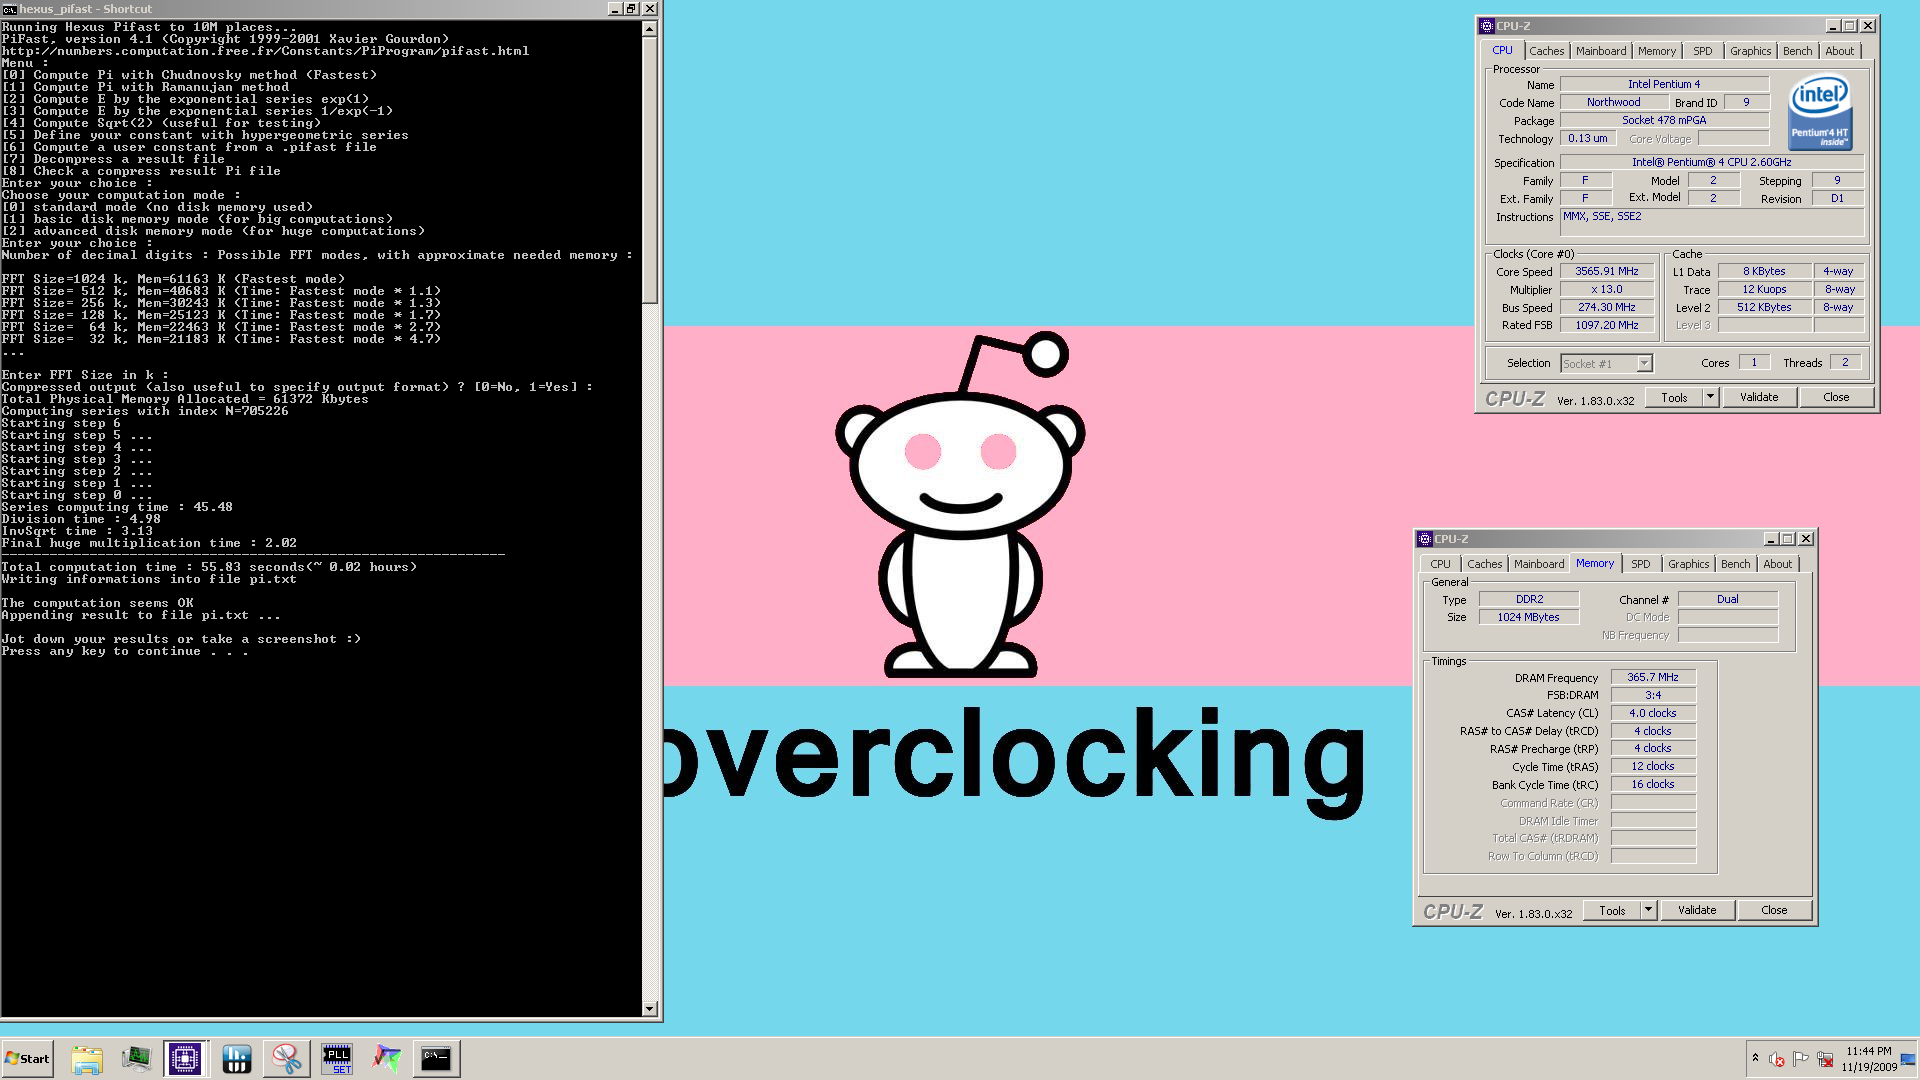Click Total computation time line in console
Viewport: 1920px width, 1080px height.
click(x=209, y=567)
